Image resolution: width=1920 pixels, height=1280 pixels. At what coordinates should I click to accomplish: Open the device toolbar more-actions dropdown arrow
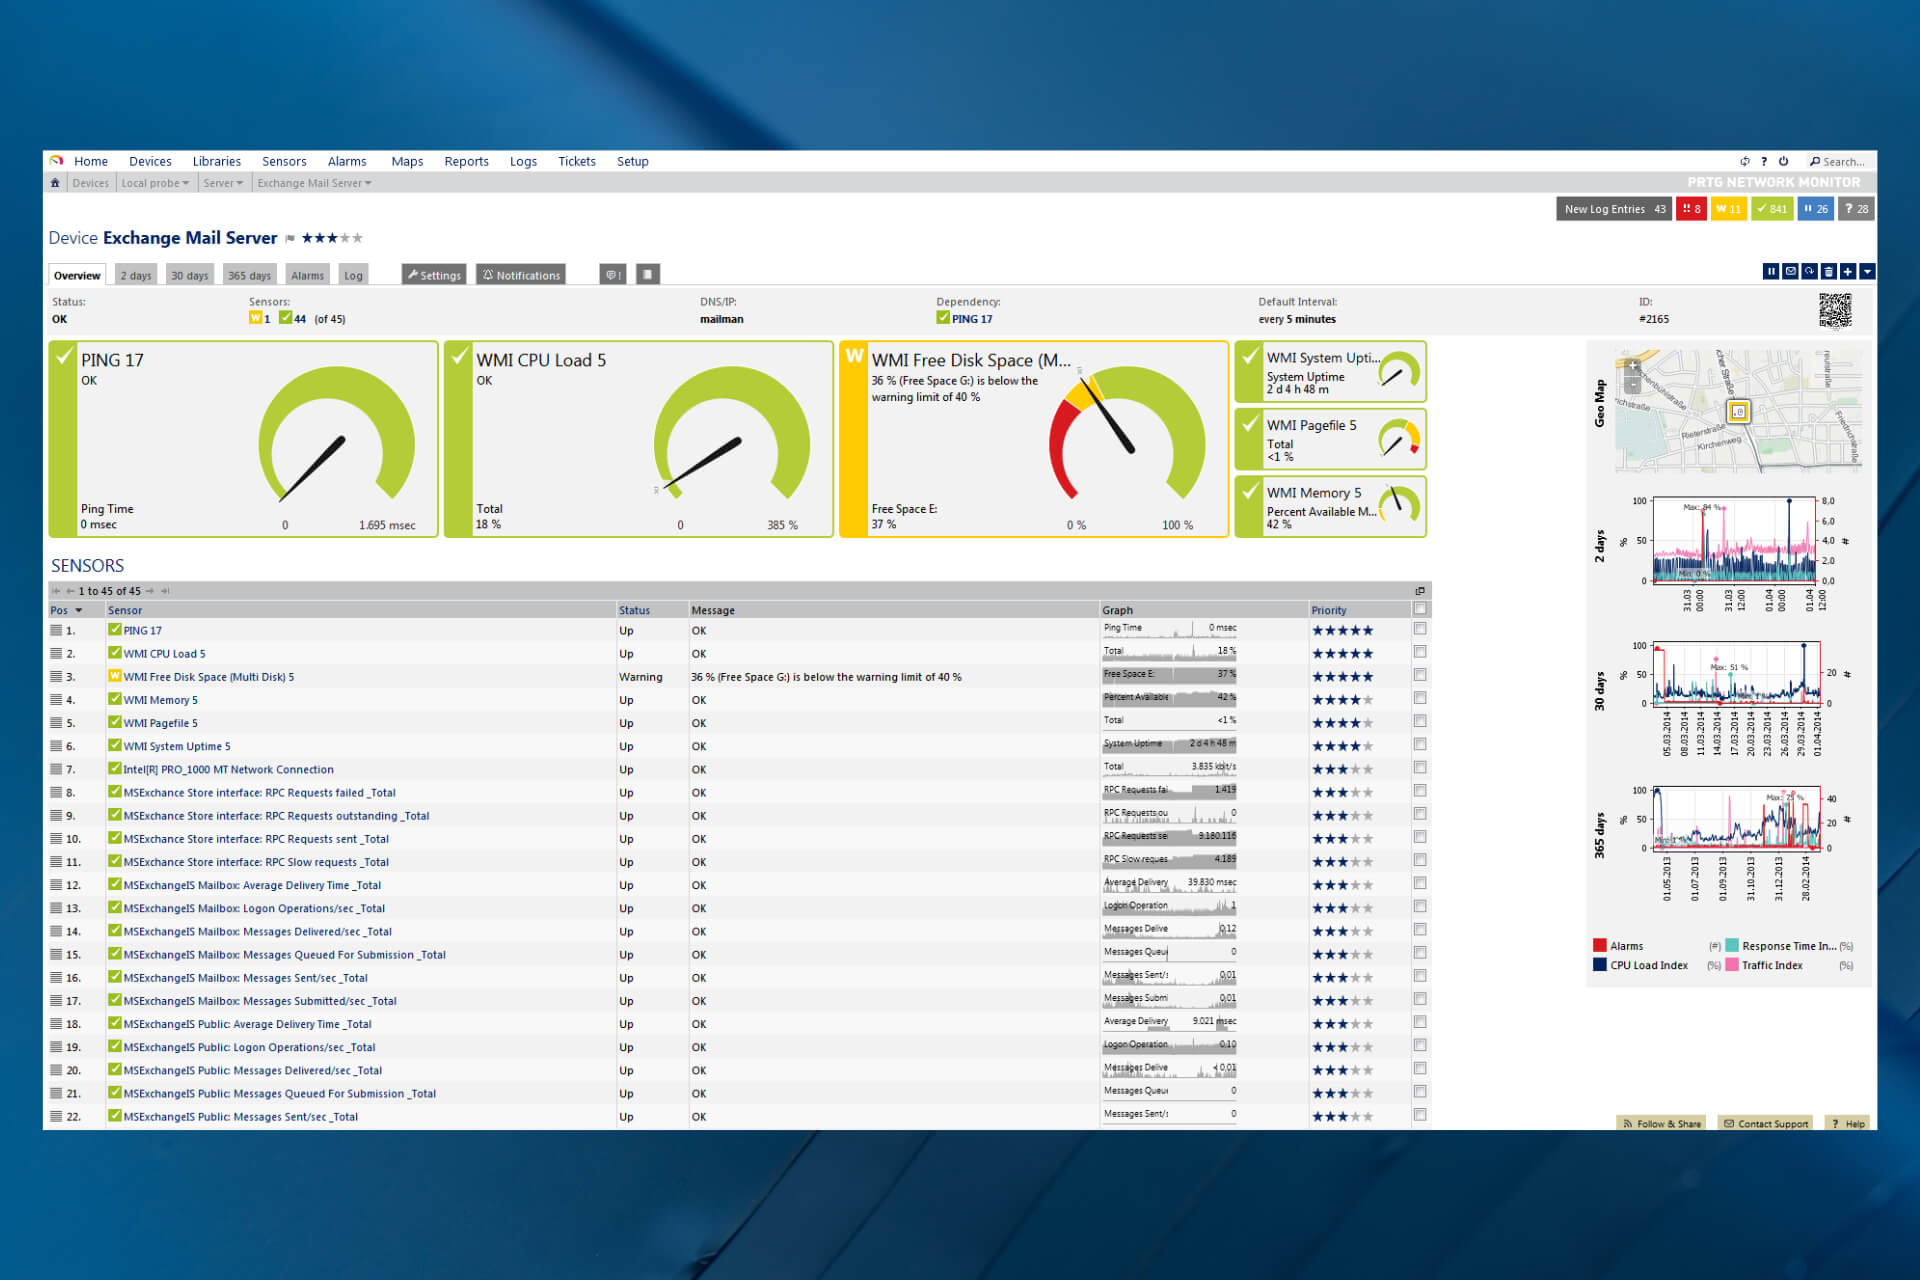[x=1867, y=271]
